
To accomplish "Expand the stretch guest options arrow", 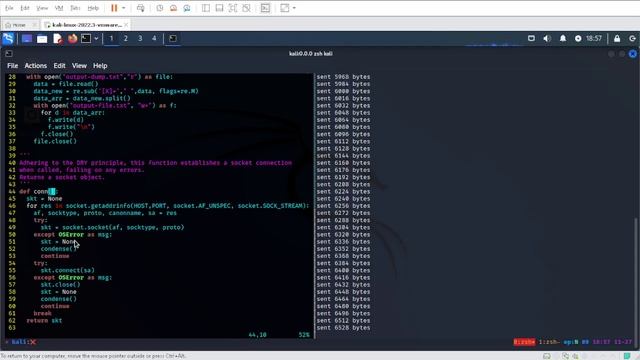I will coord(294,8).
